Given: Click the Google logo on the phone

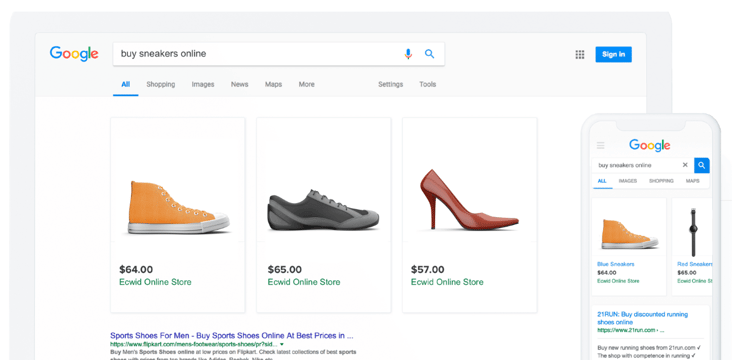Looking at the screenshot, I should (x=650, y=145).
